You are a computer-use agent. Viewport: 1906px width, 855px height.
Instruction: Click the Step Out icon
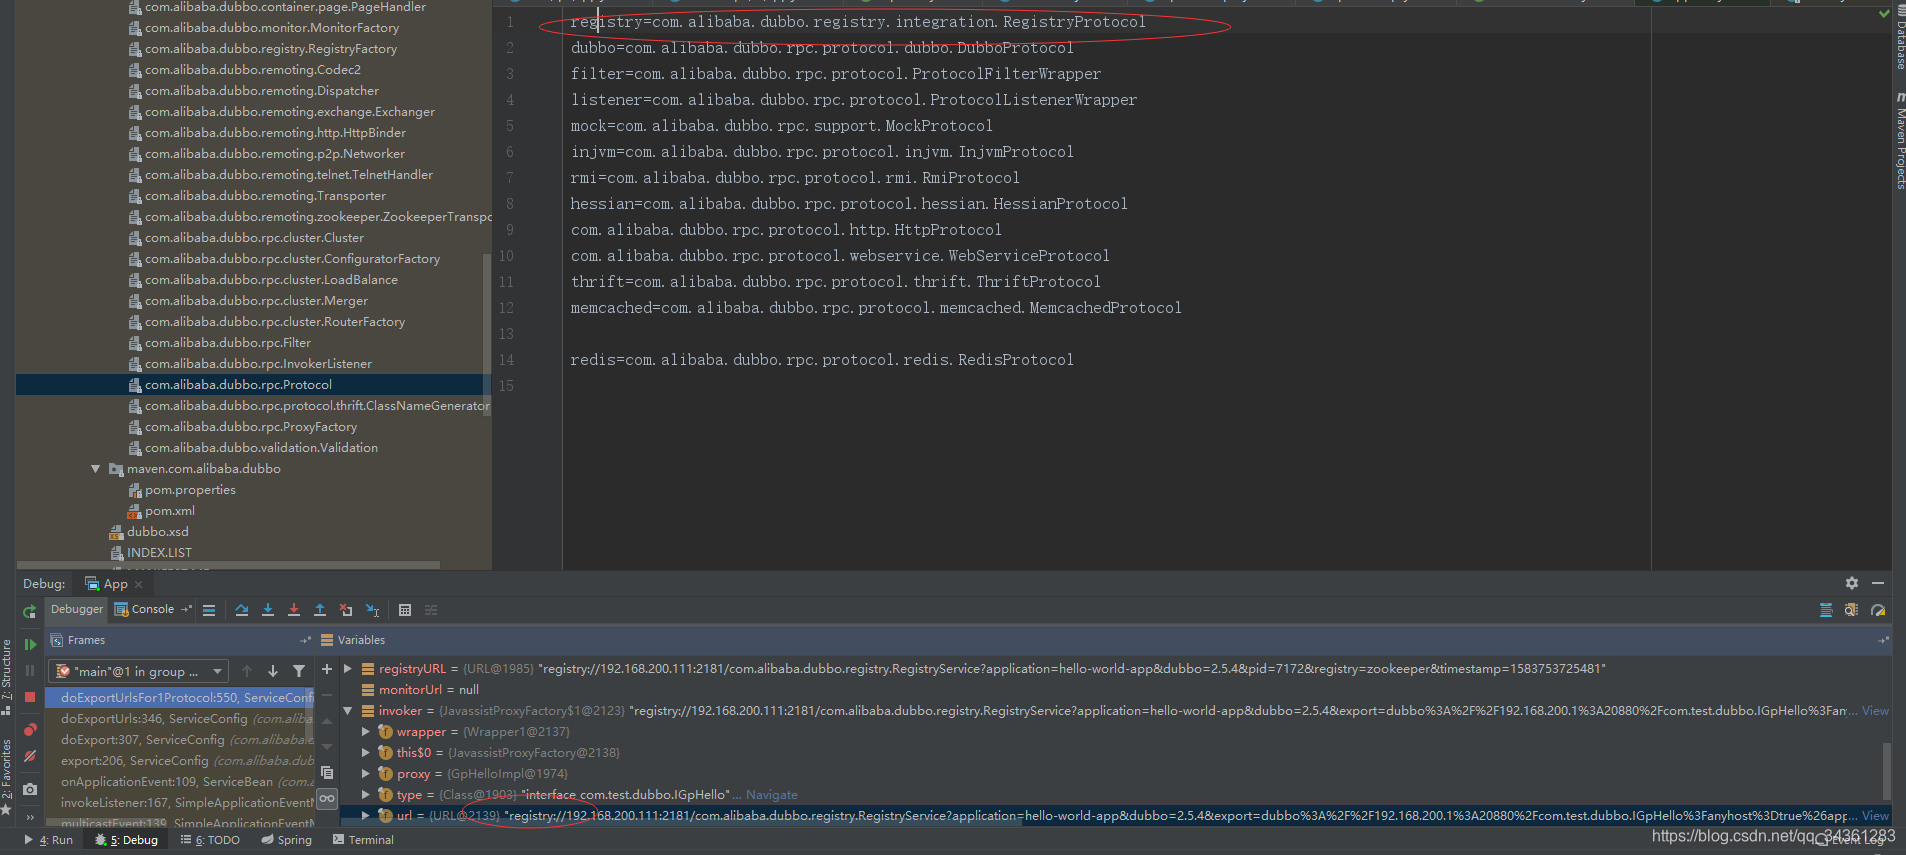pyautogui.click(x=320, y=610)
